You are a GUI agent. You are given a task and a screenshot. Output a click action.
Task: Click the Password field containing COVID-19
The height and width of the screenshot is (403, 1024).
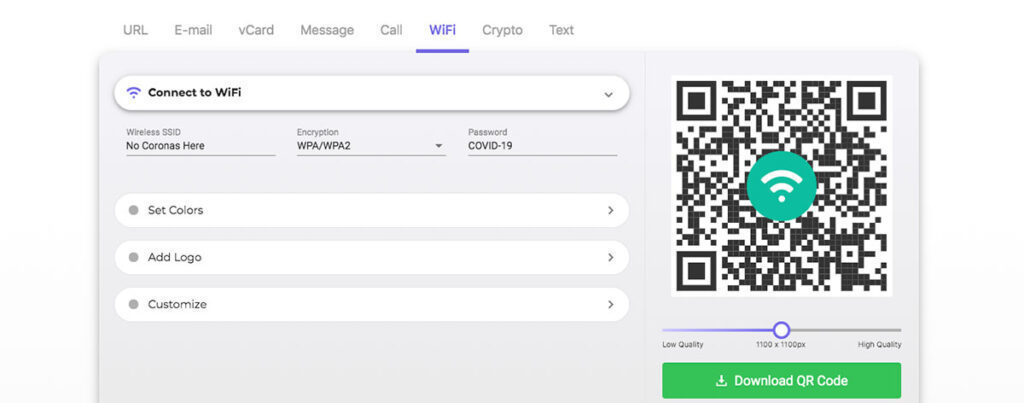tap(542, 146)
